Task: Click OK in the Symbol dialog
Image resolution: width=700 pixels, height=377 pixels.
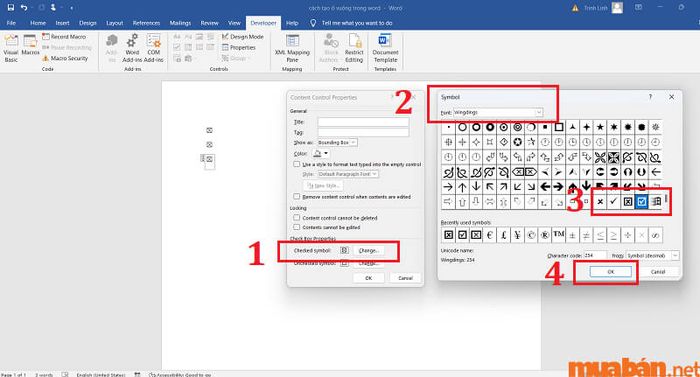Action: tap(611, 272)
